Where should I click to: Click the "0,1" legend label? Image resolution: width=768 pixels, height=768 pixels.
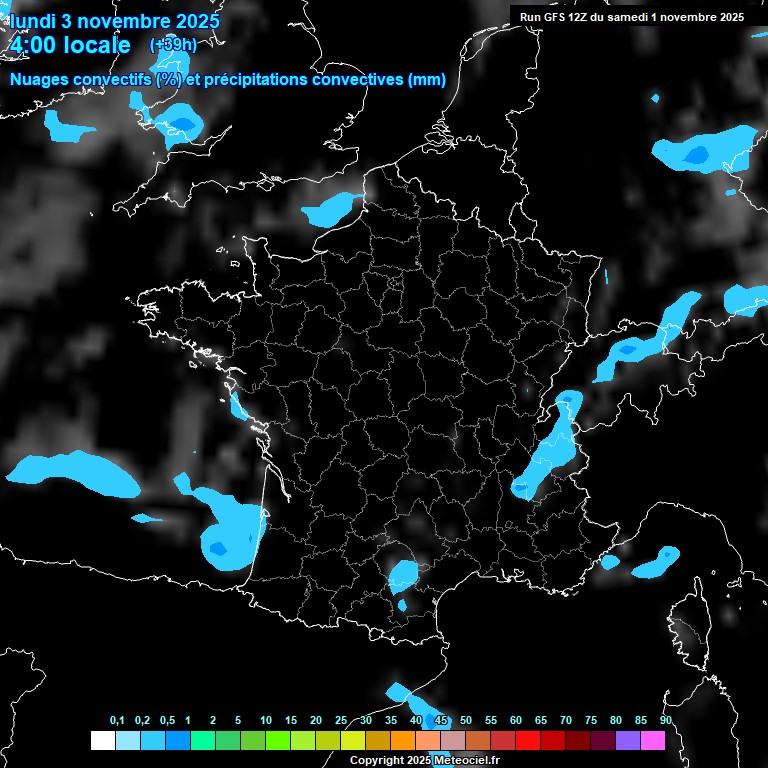[x=117, y=720]
